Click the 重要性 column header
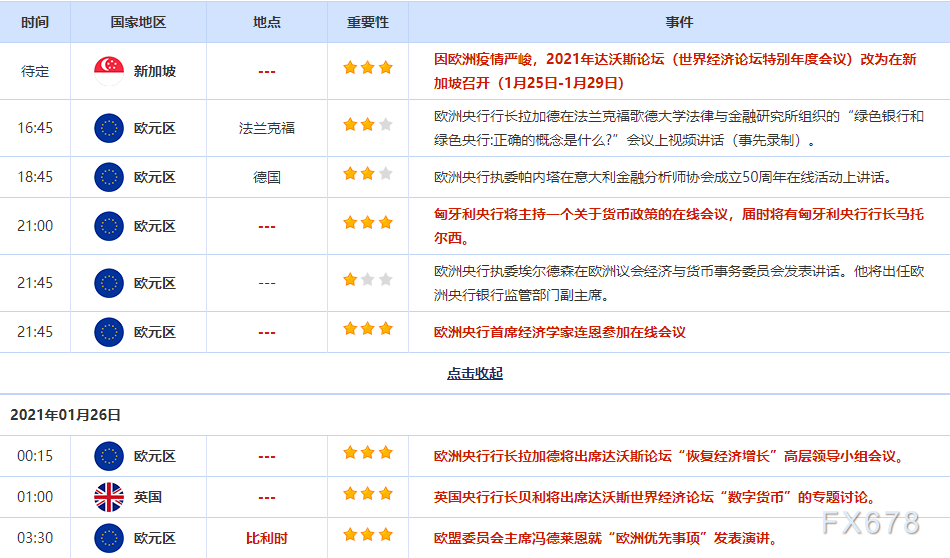Screen dimensions: 950x558 [x=367, y=22]
